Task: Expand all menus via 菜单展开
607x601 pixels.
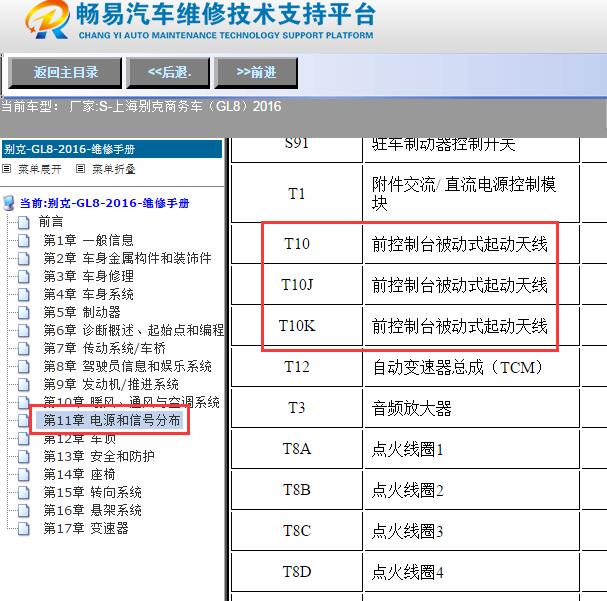Action: pyautogui.click(x=39, y=169)
